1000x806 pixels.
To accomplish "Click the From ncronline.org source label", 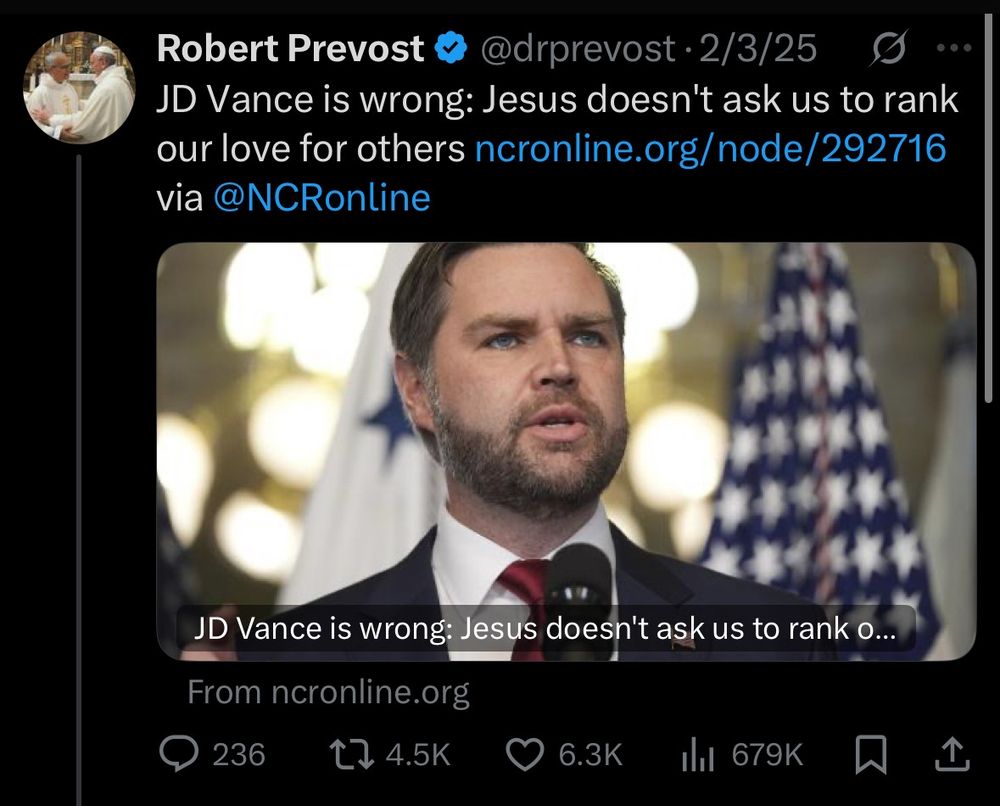I will coord(328,692).
